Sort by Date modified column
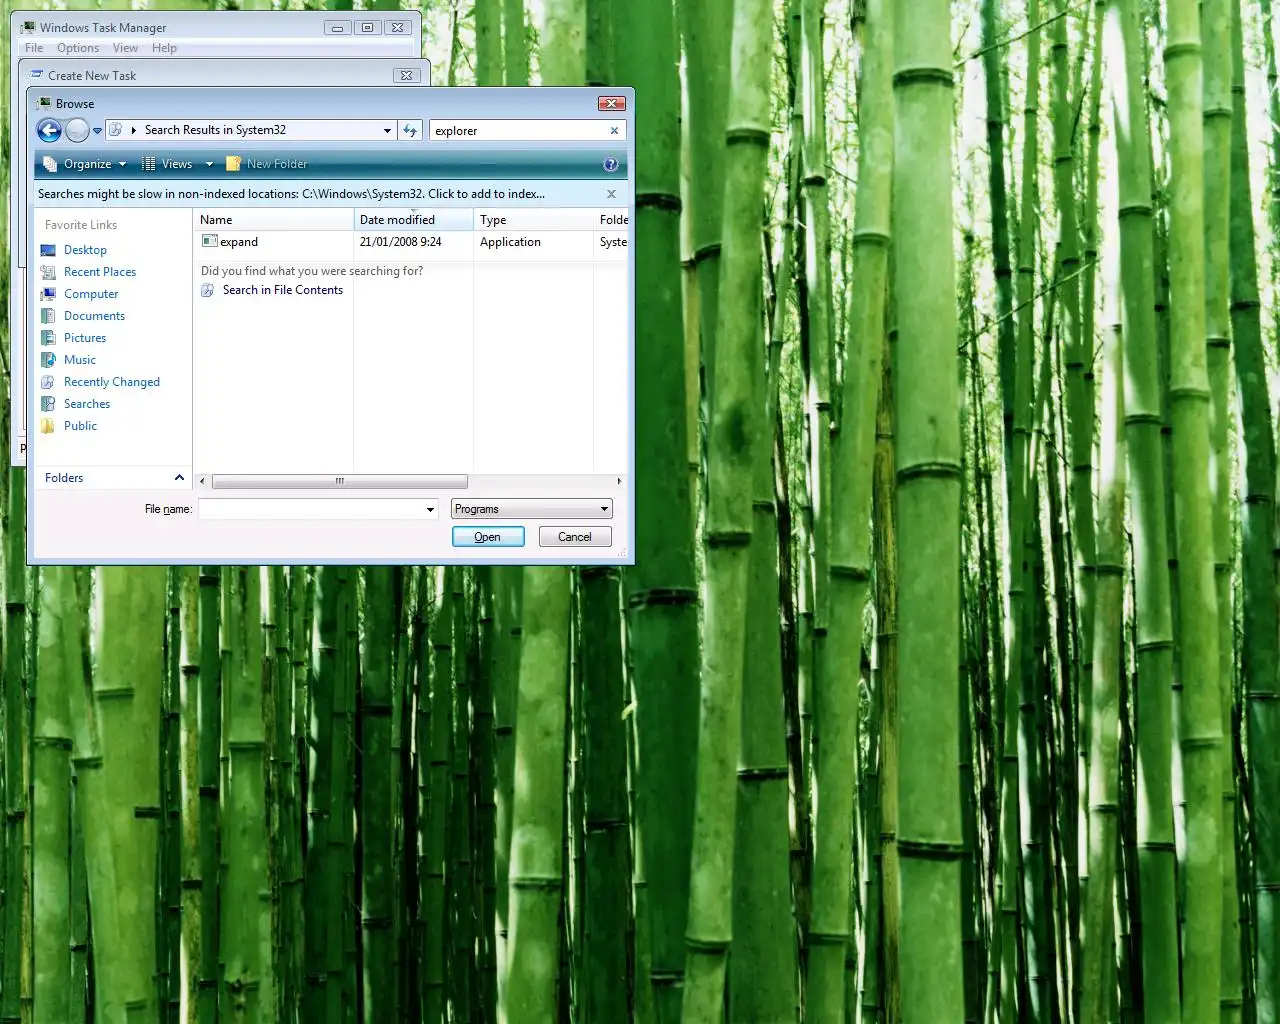The width and height of the screenshot is (1280, 1024). [x=414, y=220]
